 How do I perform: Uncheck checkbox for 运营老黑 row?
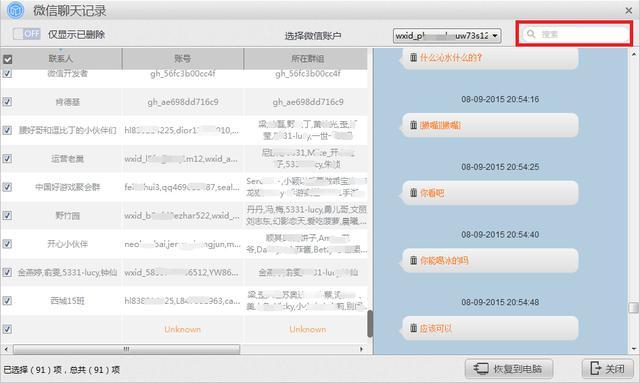tap(7, 158)
